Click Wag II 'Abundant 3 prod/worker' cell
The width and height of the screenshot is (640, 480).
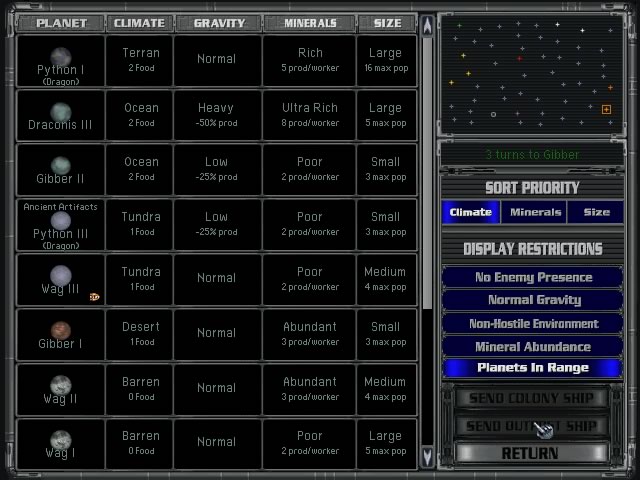(x=309, y=389)
